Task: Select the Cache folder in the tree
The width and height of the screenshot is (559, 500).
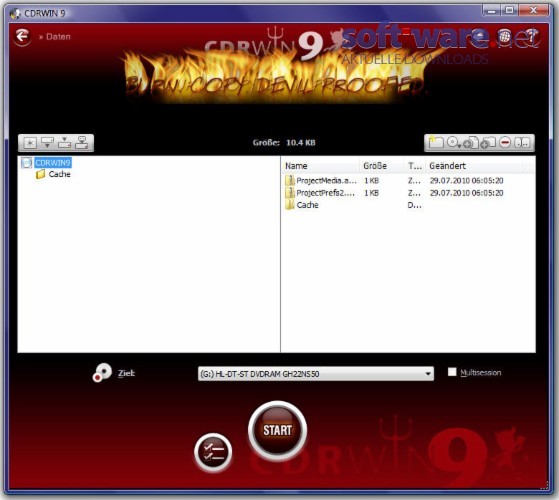Action: [x=59, y=174]
